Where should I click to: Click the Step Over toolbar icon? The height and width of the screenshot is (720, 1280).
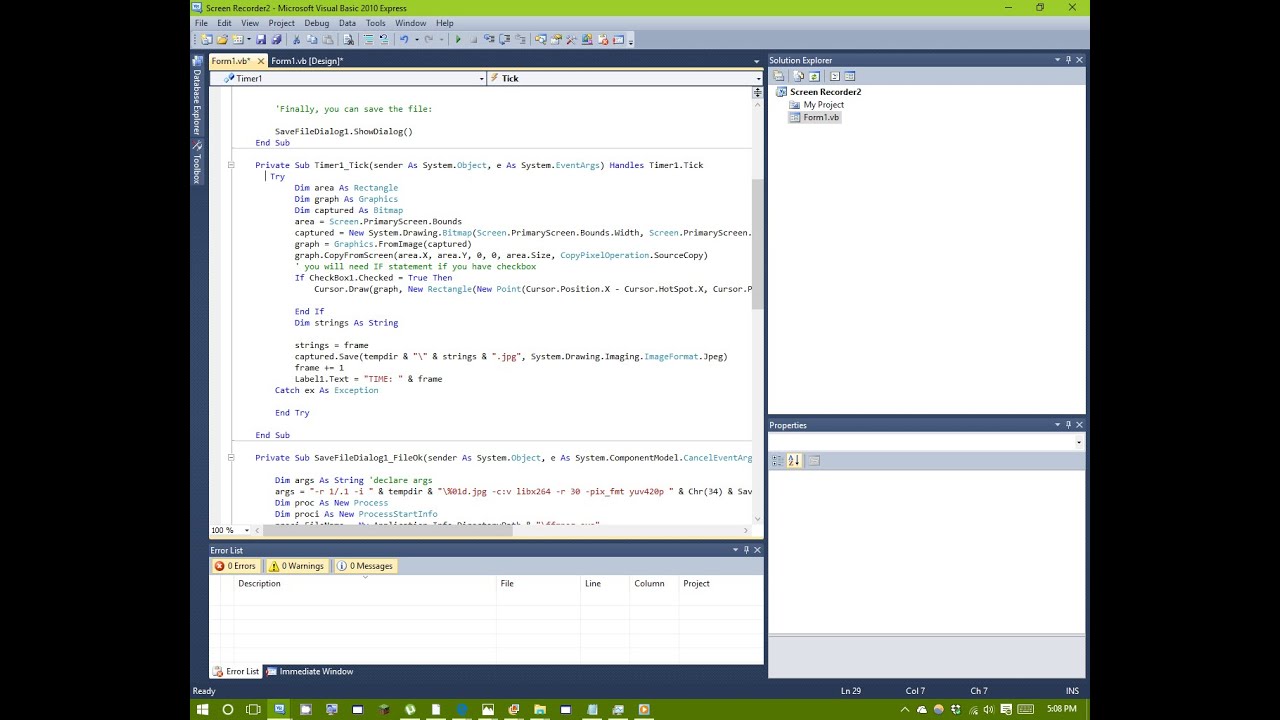505,40
